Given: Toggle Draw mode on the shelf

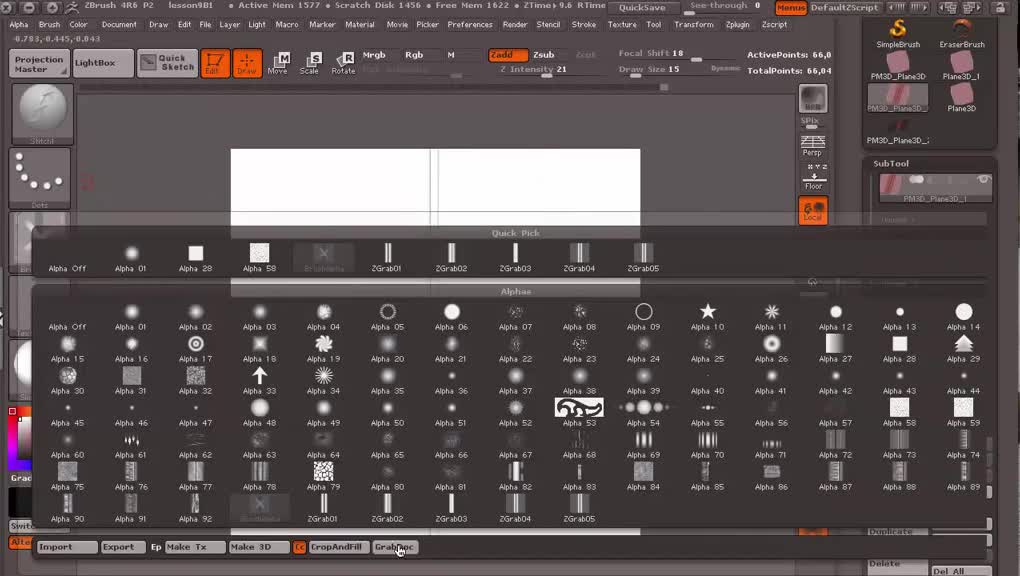Looking at the screenshot, I should click(247, 63).
